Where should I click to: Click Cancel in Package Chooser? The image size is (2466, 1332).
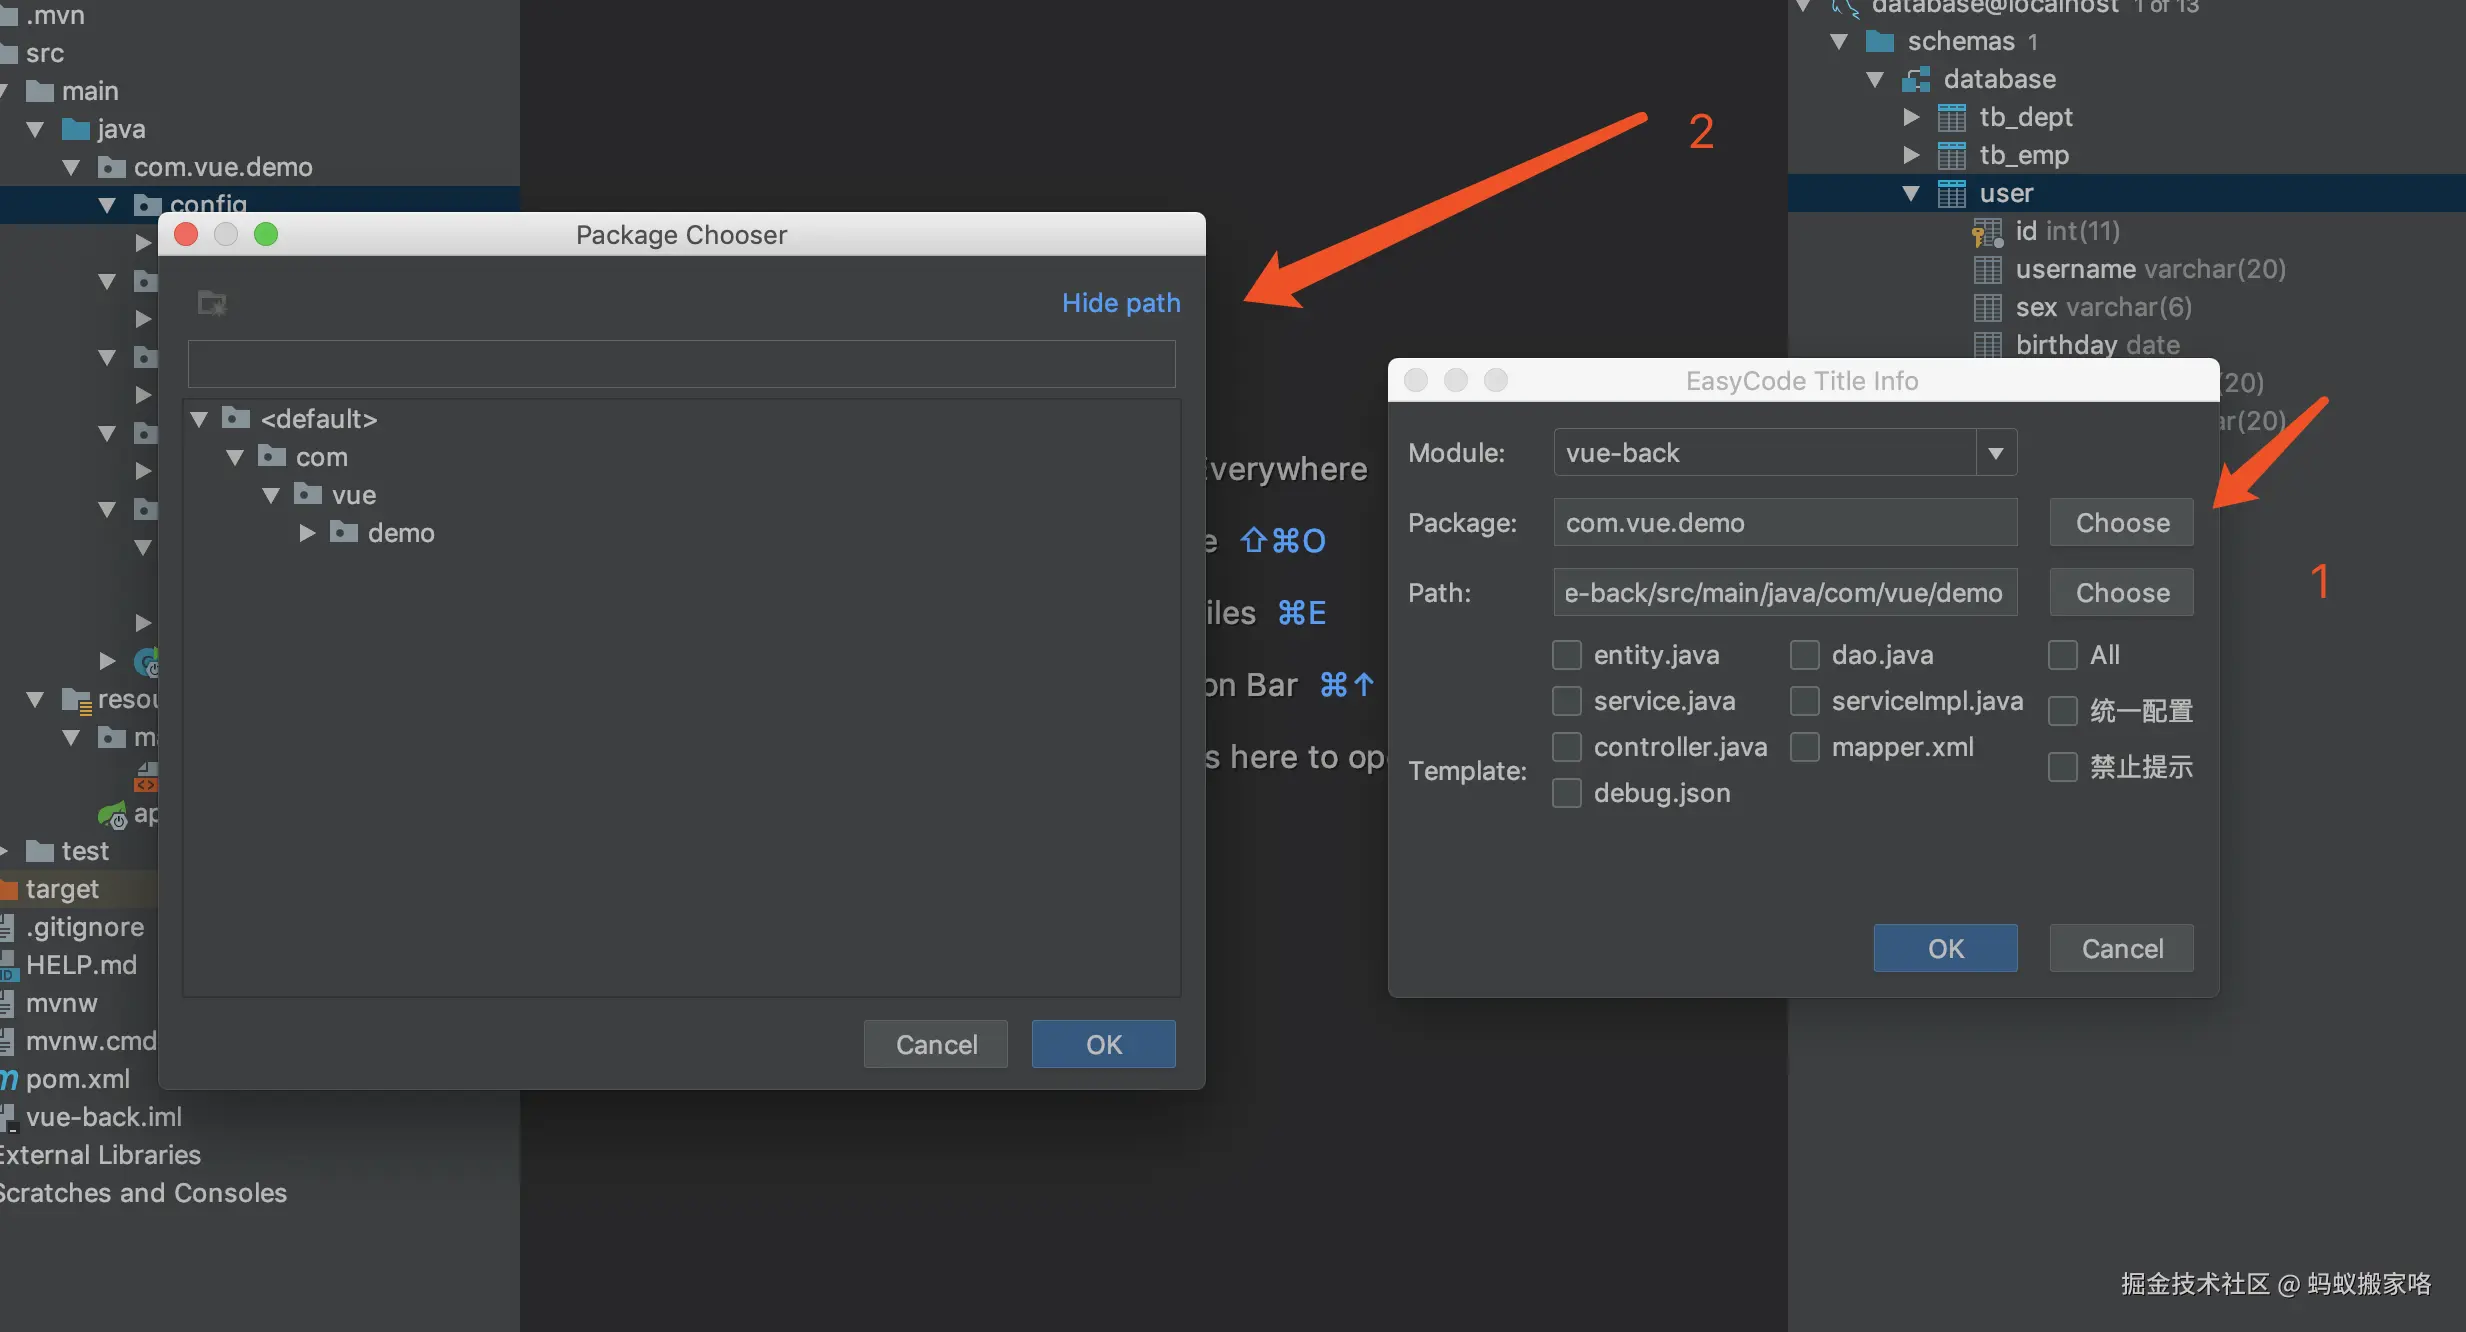coord(936,1044)
